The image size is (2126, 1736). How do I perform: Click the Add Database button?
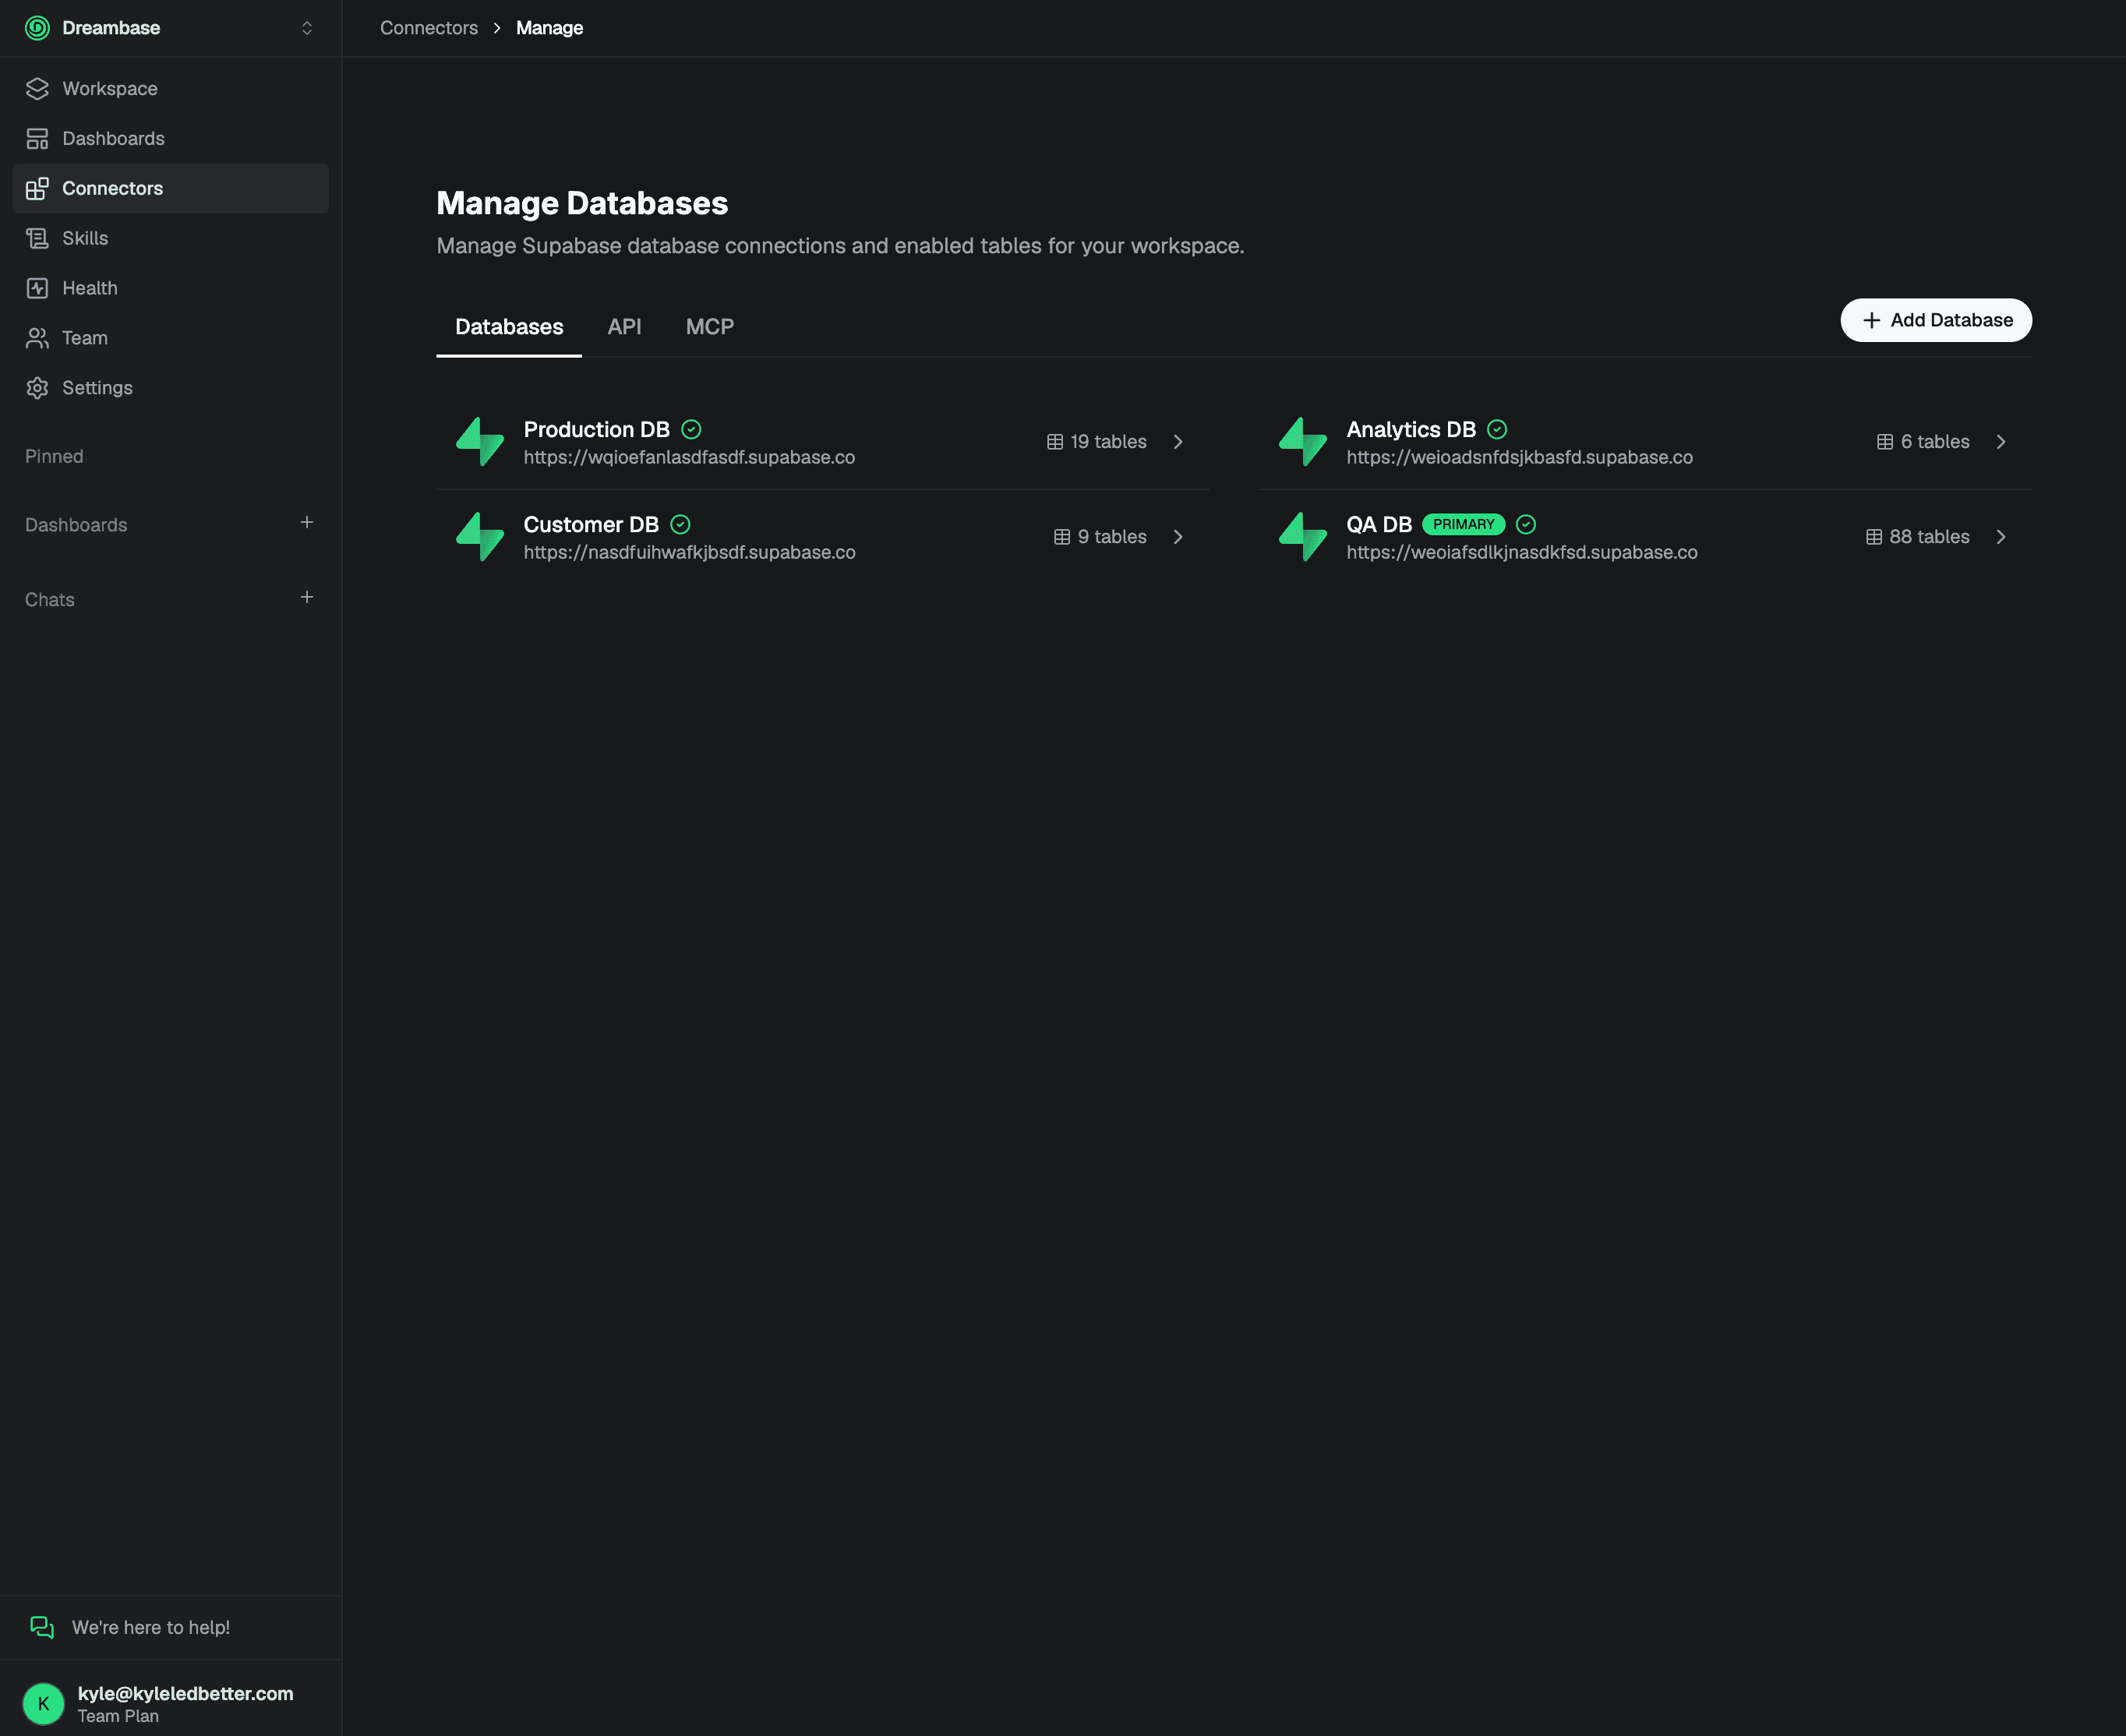tap(1936, 320)
